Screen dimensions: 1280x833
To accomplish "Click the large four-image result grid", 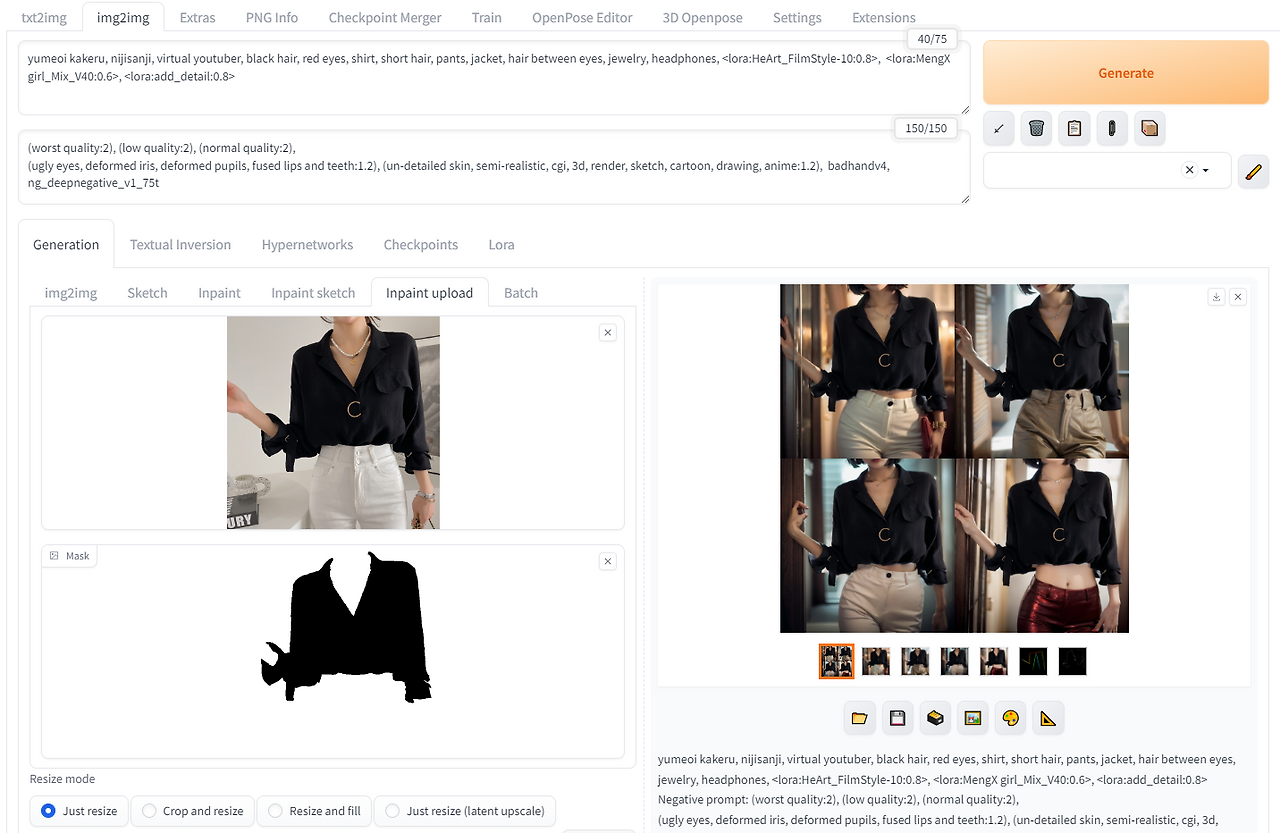I will tap(954, 458).
